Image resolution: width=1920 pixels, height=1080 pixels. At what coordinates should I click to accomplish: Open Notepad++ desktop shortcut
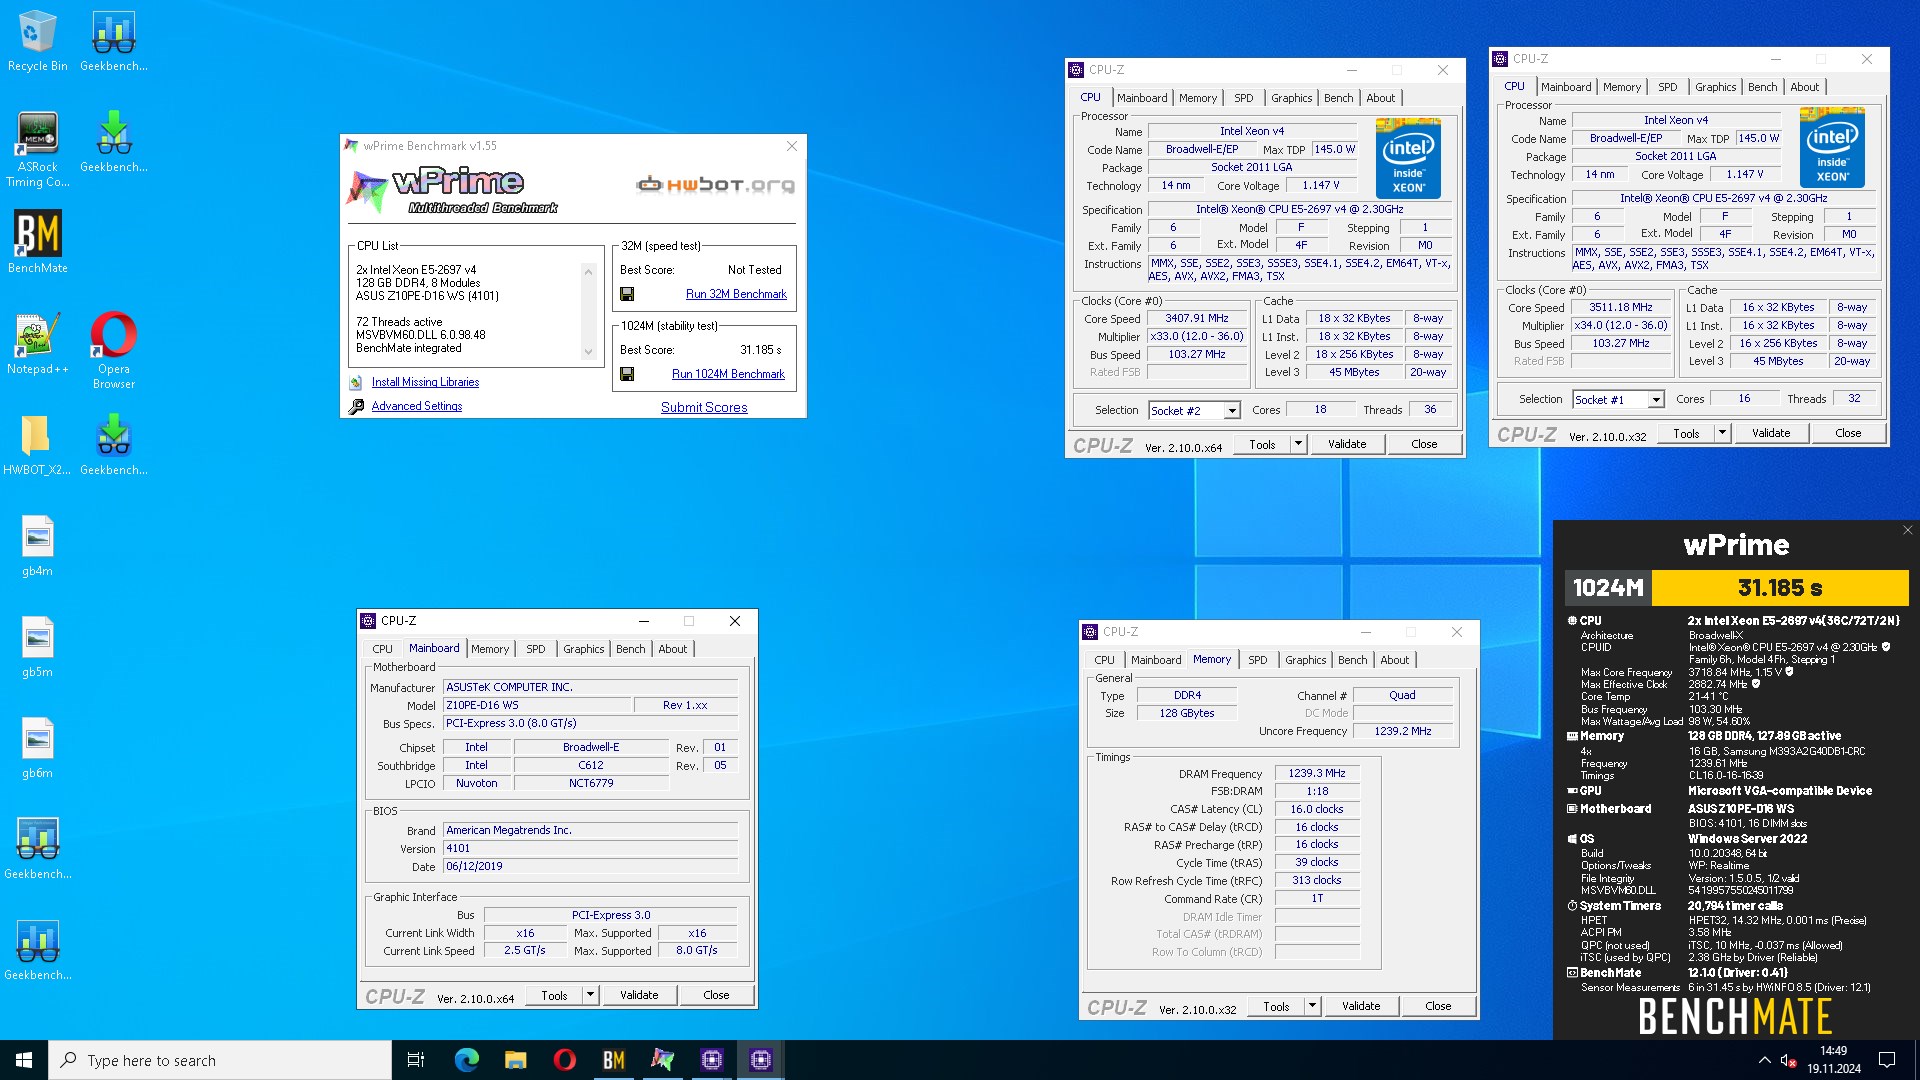pyautogui.click(x=38, y=344)
